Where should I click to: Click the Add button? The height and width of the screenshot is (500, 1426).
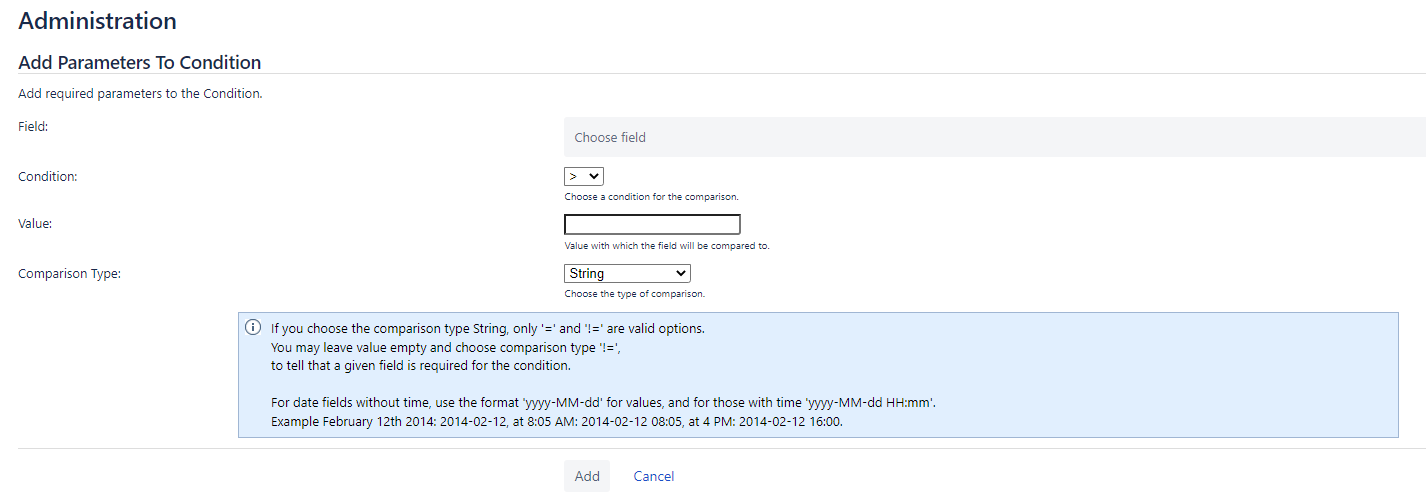click(587, 476)
